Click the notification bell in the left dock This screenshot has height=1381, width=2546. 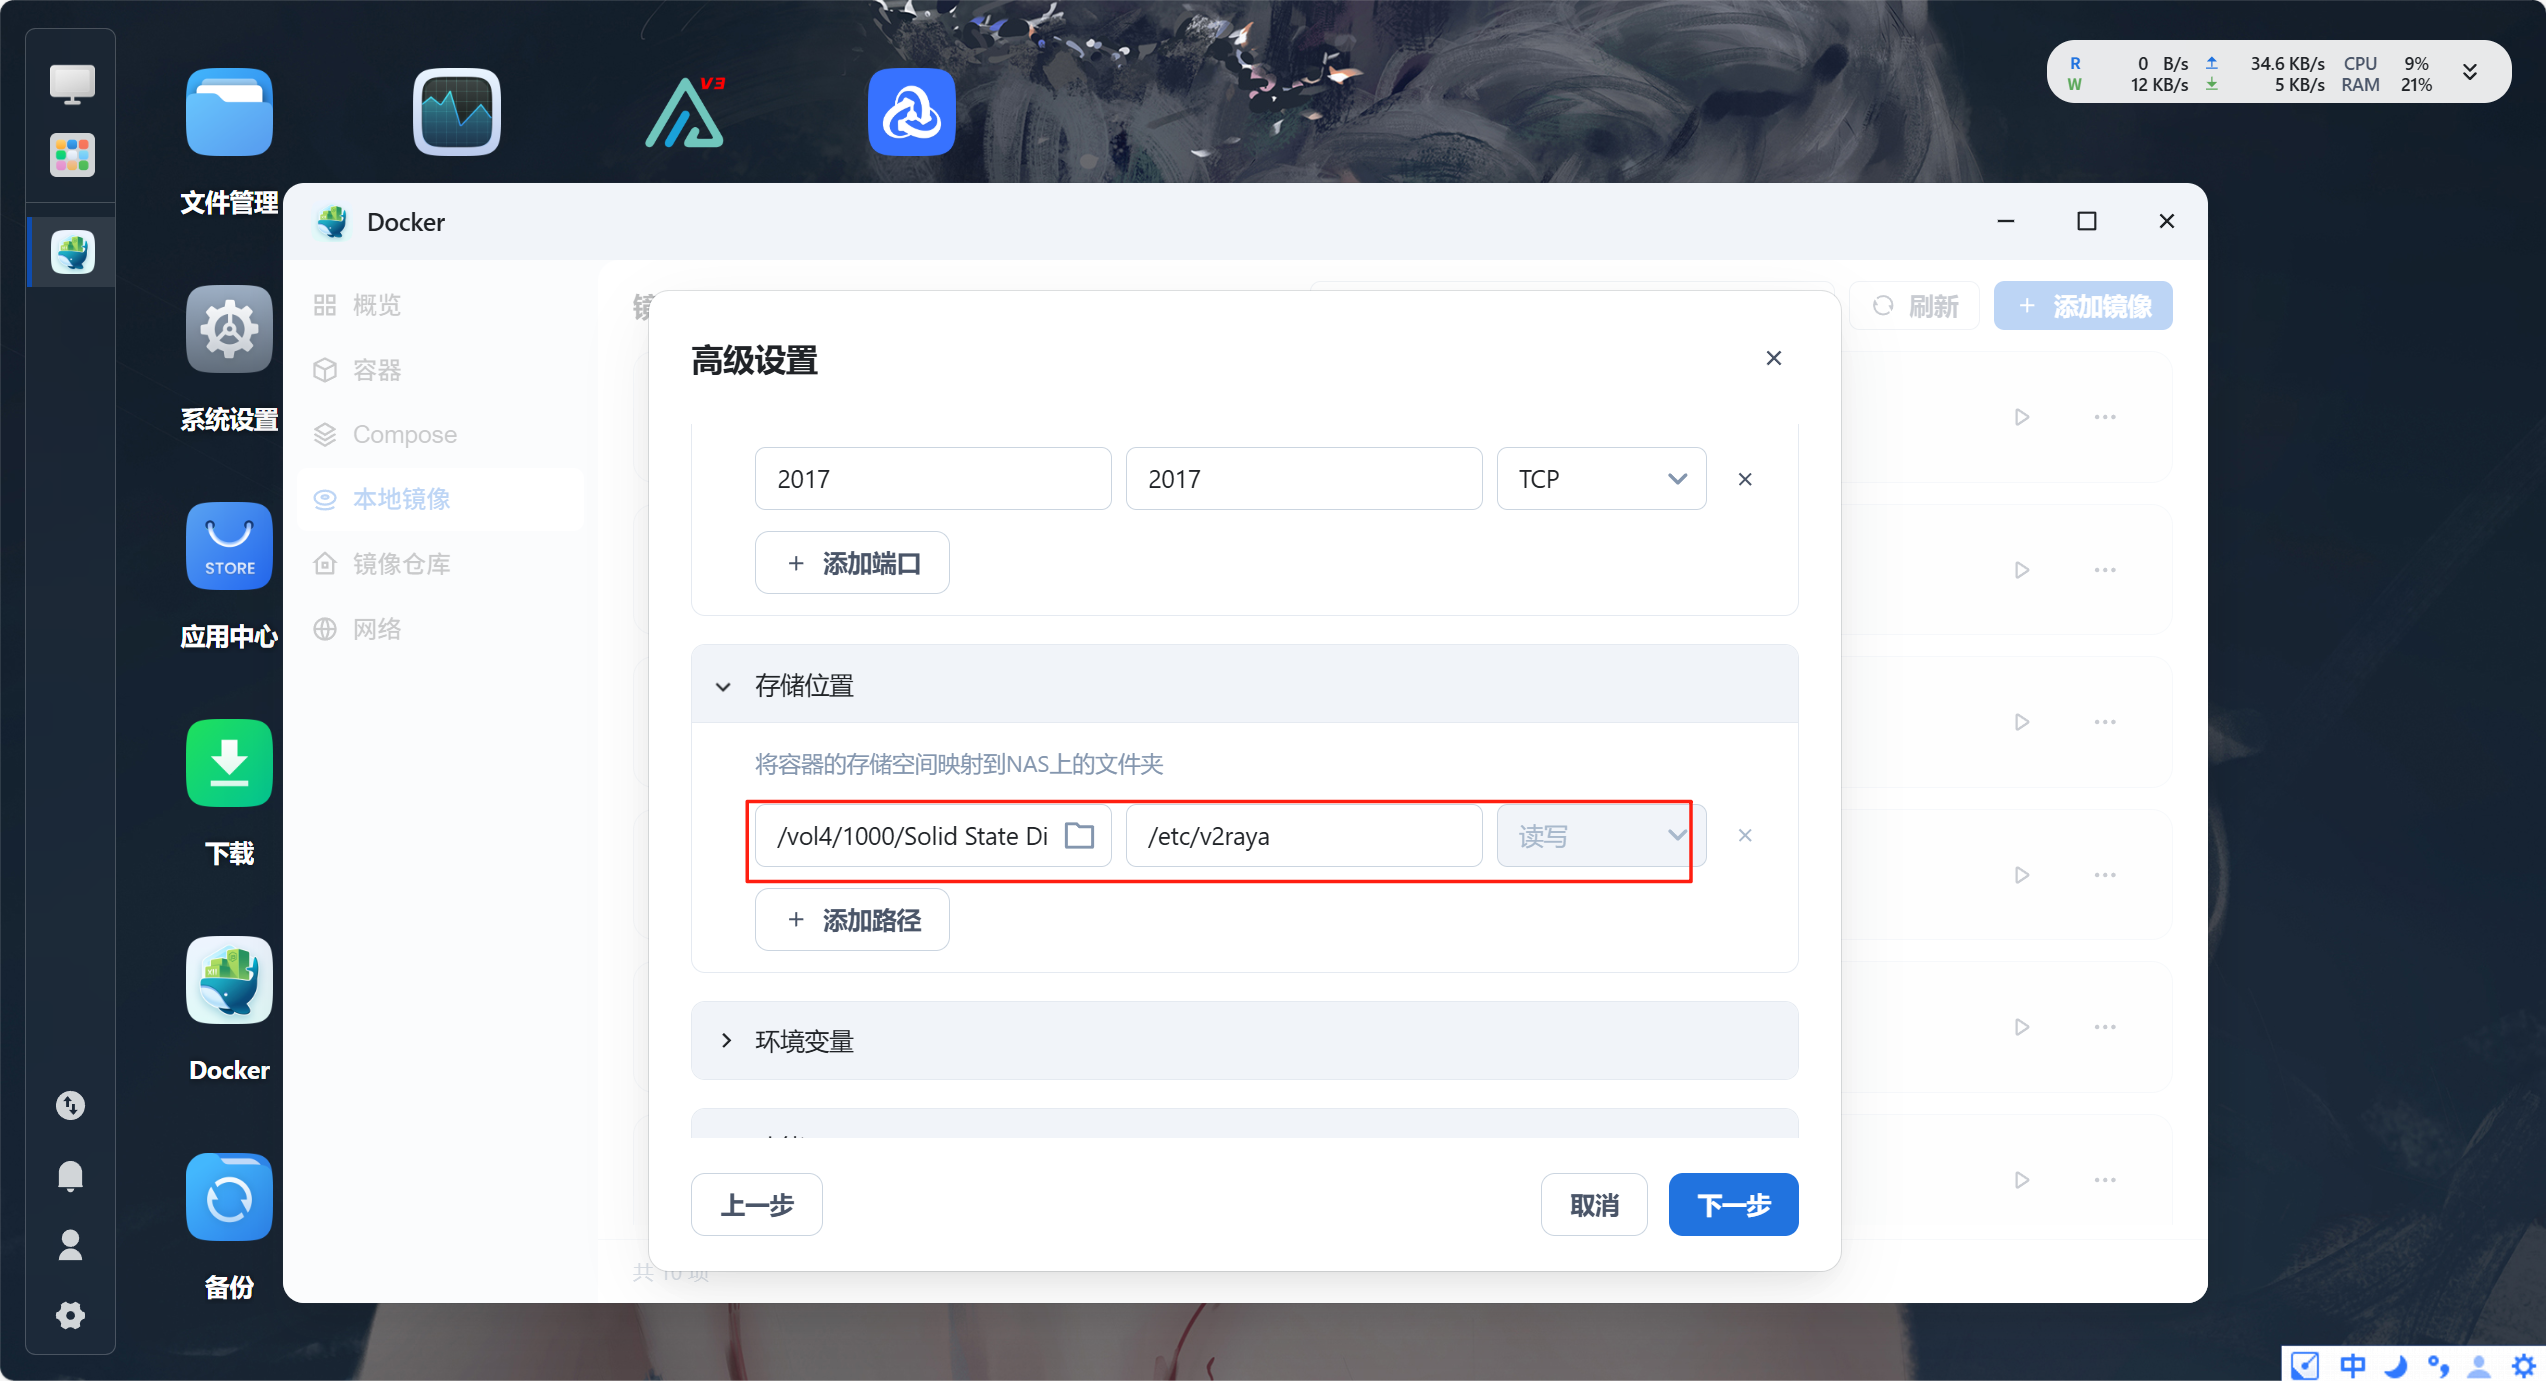point(70,1176)
